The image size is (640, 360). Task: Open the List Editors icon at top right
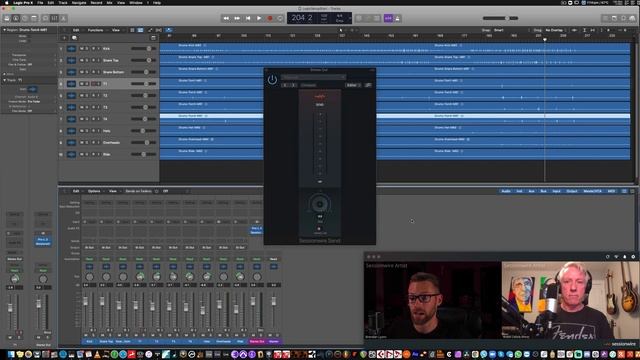[x=605, y=18]
